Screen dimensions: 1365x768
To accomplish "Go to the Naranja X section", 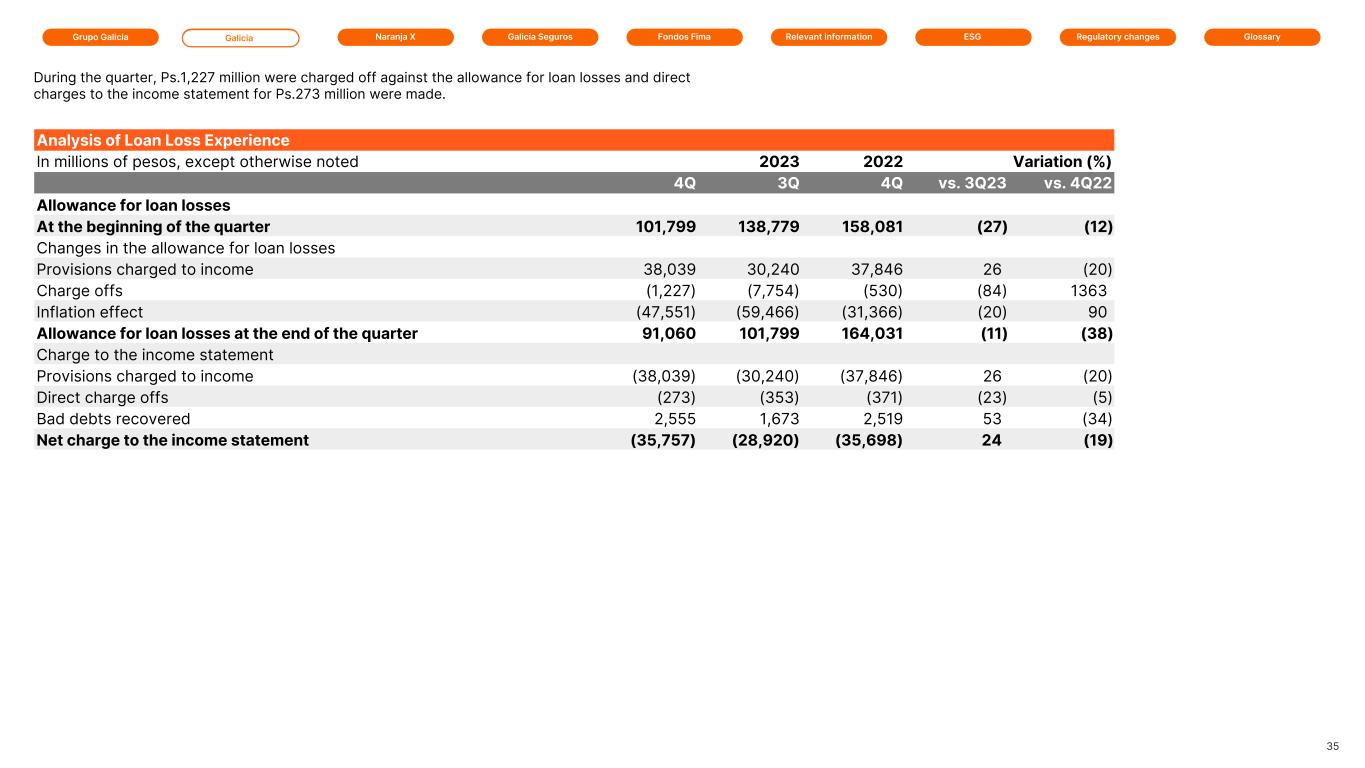I will tap(396, 37).
